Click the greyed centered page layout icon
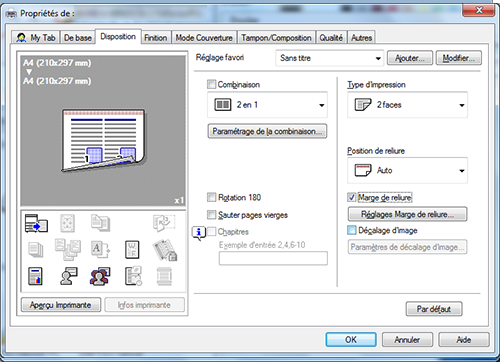 [67, 223]
